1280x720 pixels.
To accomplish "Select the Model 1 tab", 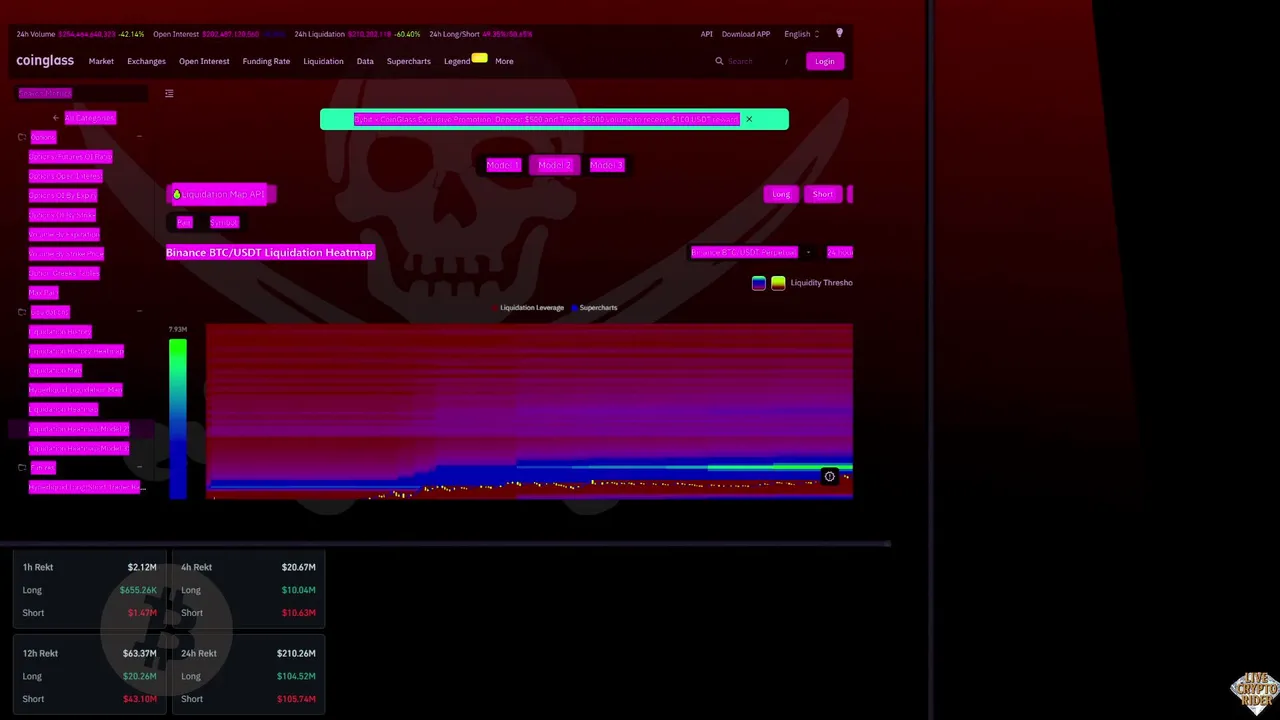I will pos(502,165).
